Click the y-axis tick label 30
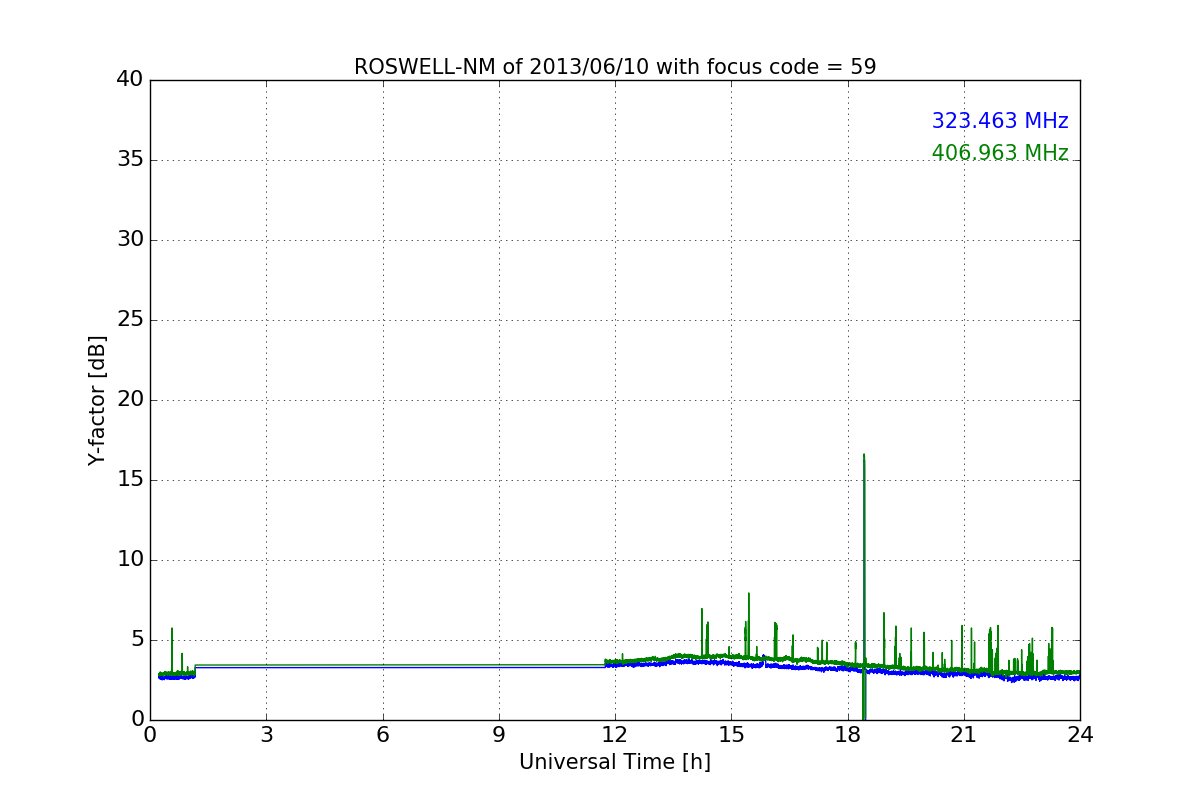Screen dimensions: 1200x800 130,240
